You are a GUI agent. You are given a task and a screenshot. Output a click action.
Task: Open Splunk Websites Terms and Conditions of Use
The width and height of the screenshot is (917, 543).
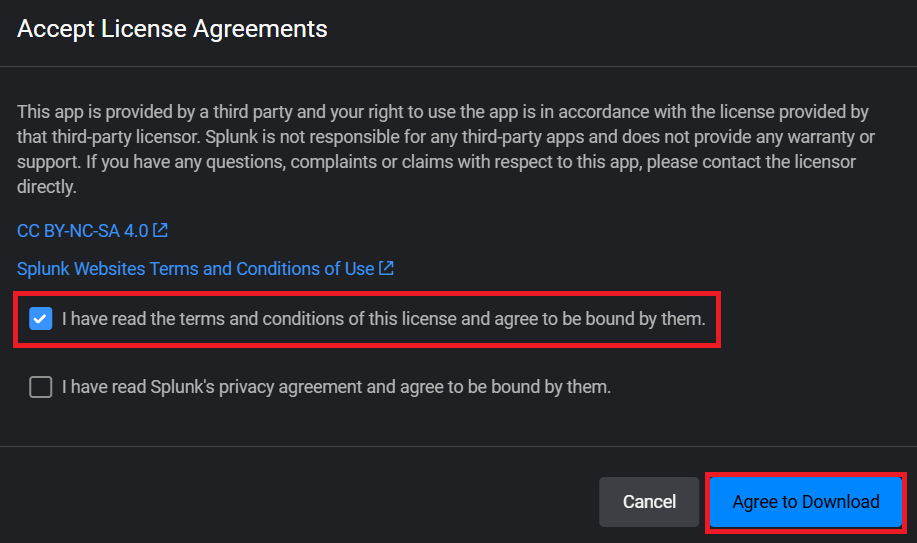195,269
